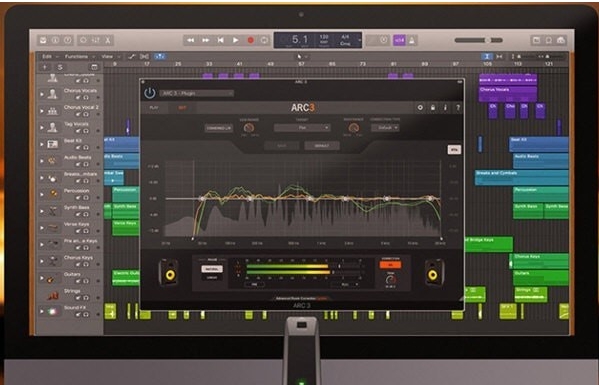Toggle the Metronome click

point(412,40)
